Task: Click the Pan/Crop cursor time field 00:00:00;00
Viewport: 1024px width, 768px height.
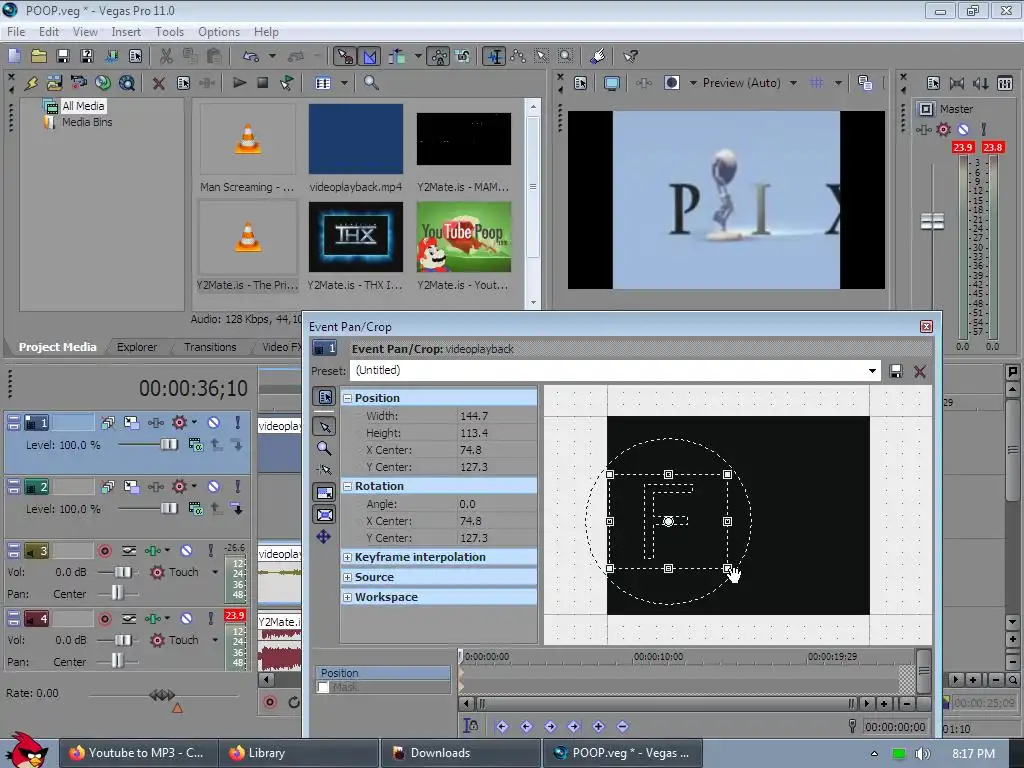Action: point(895,726)
